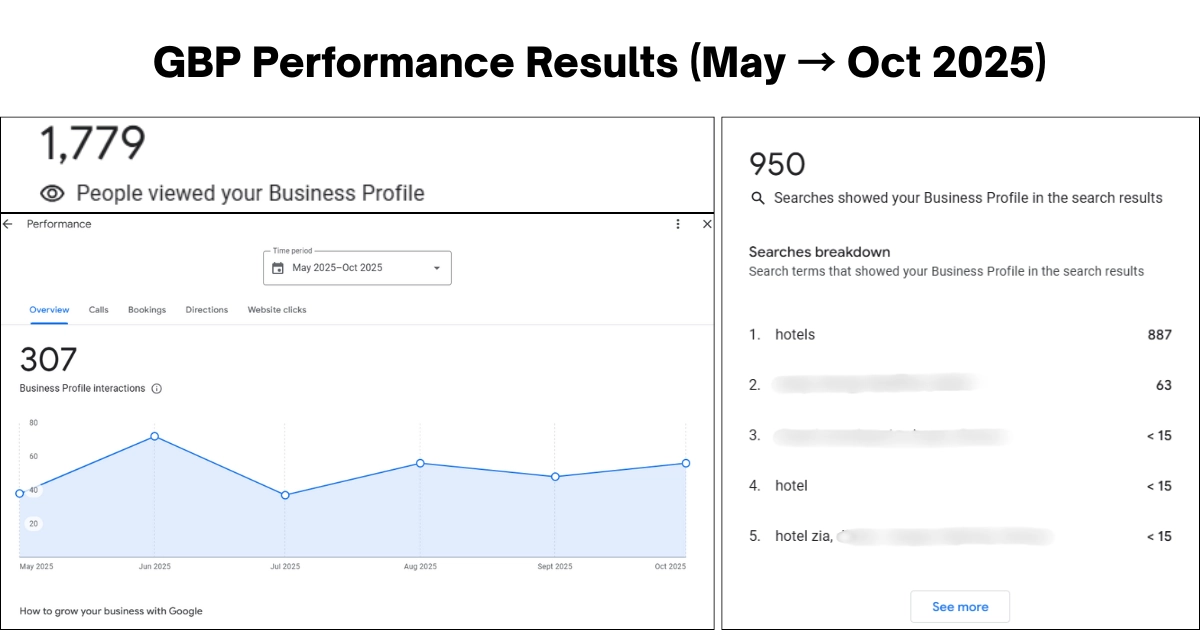Viewport: 1200px width, 630px height.
Task: Click the Oct 2025 data point on the chart
Action: point(684,463)
